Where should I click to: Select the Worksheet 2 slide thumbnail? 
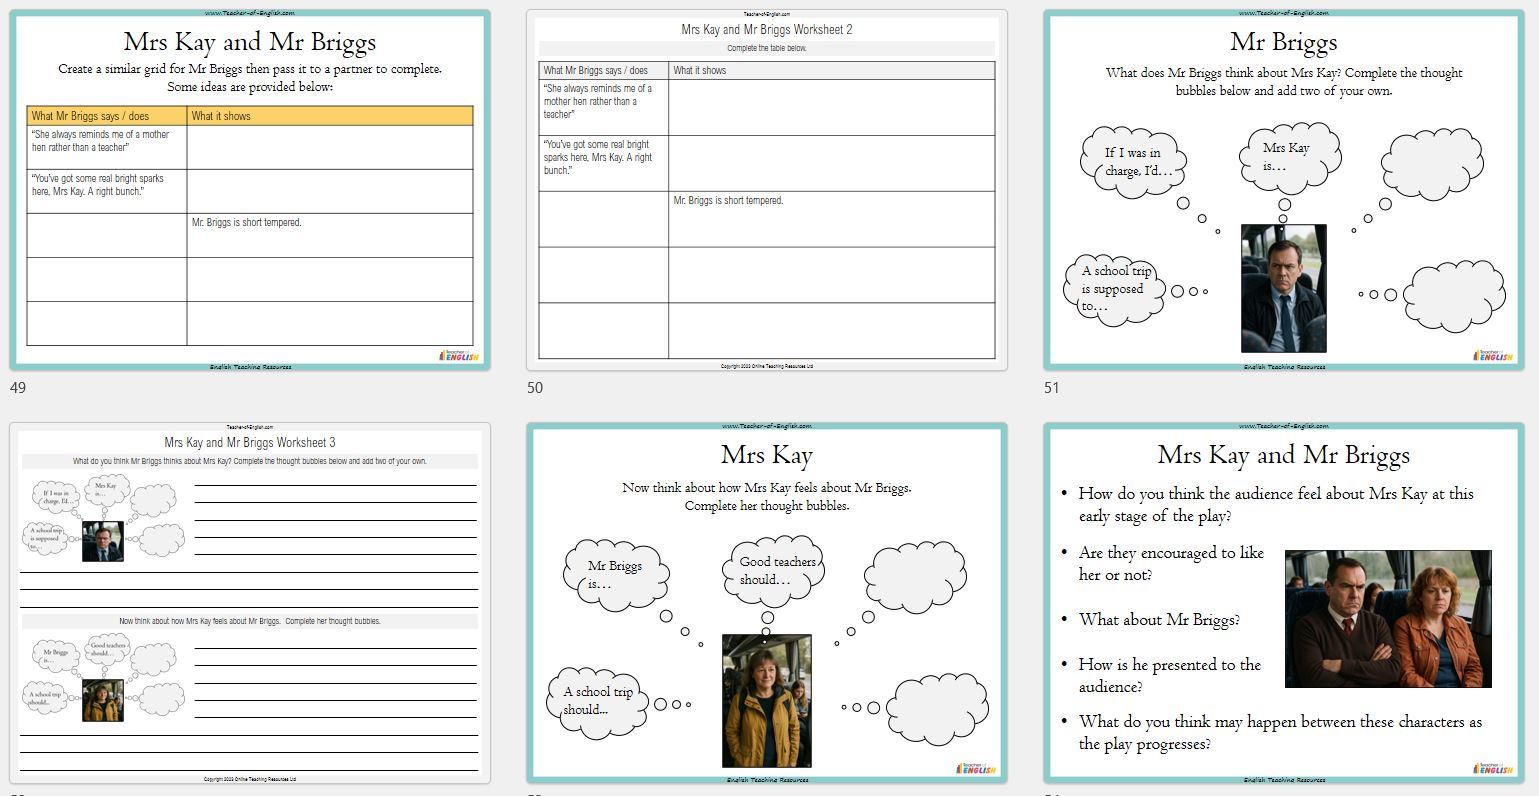point(766,190)
